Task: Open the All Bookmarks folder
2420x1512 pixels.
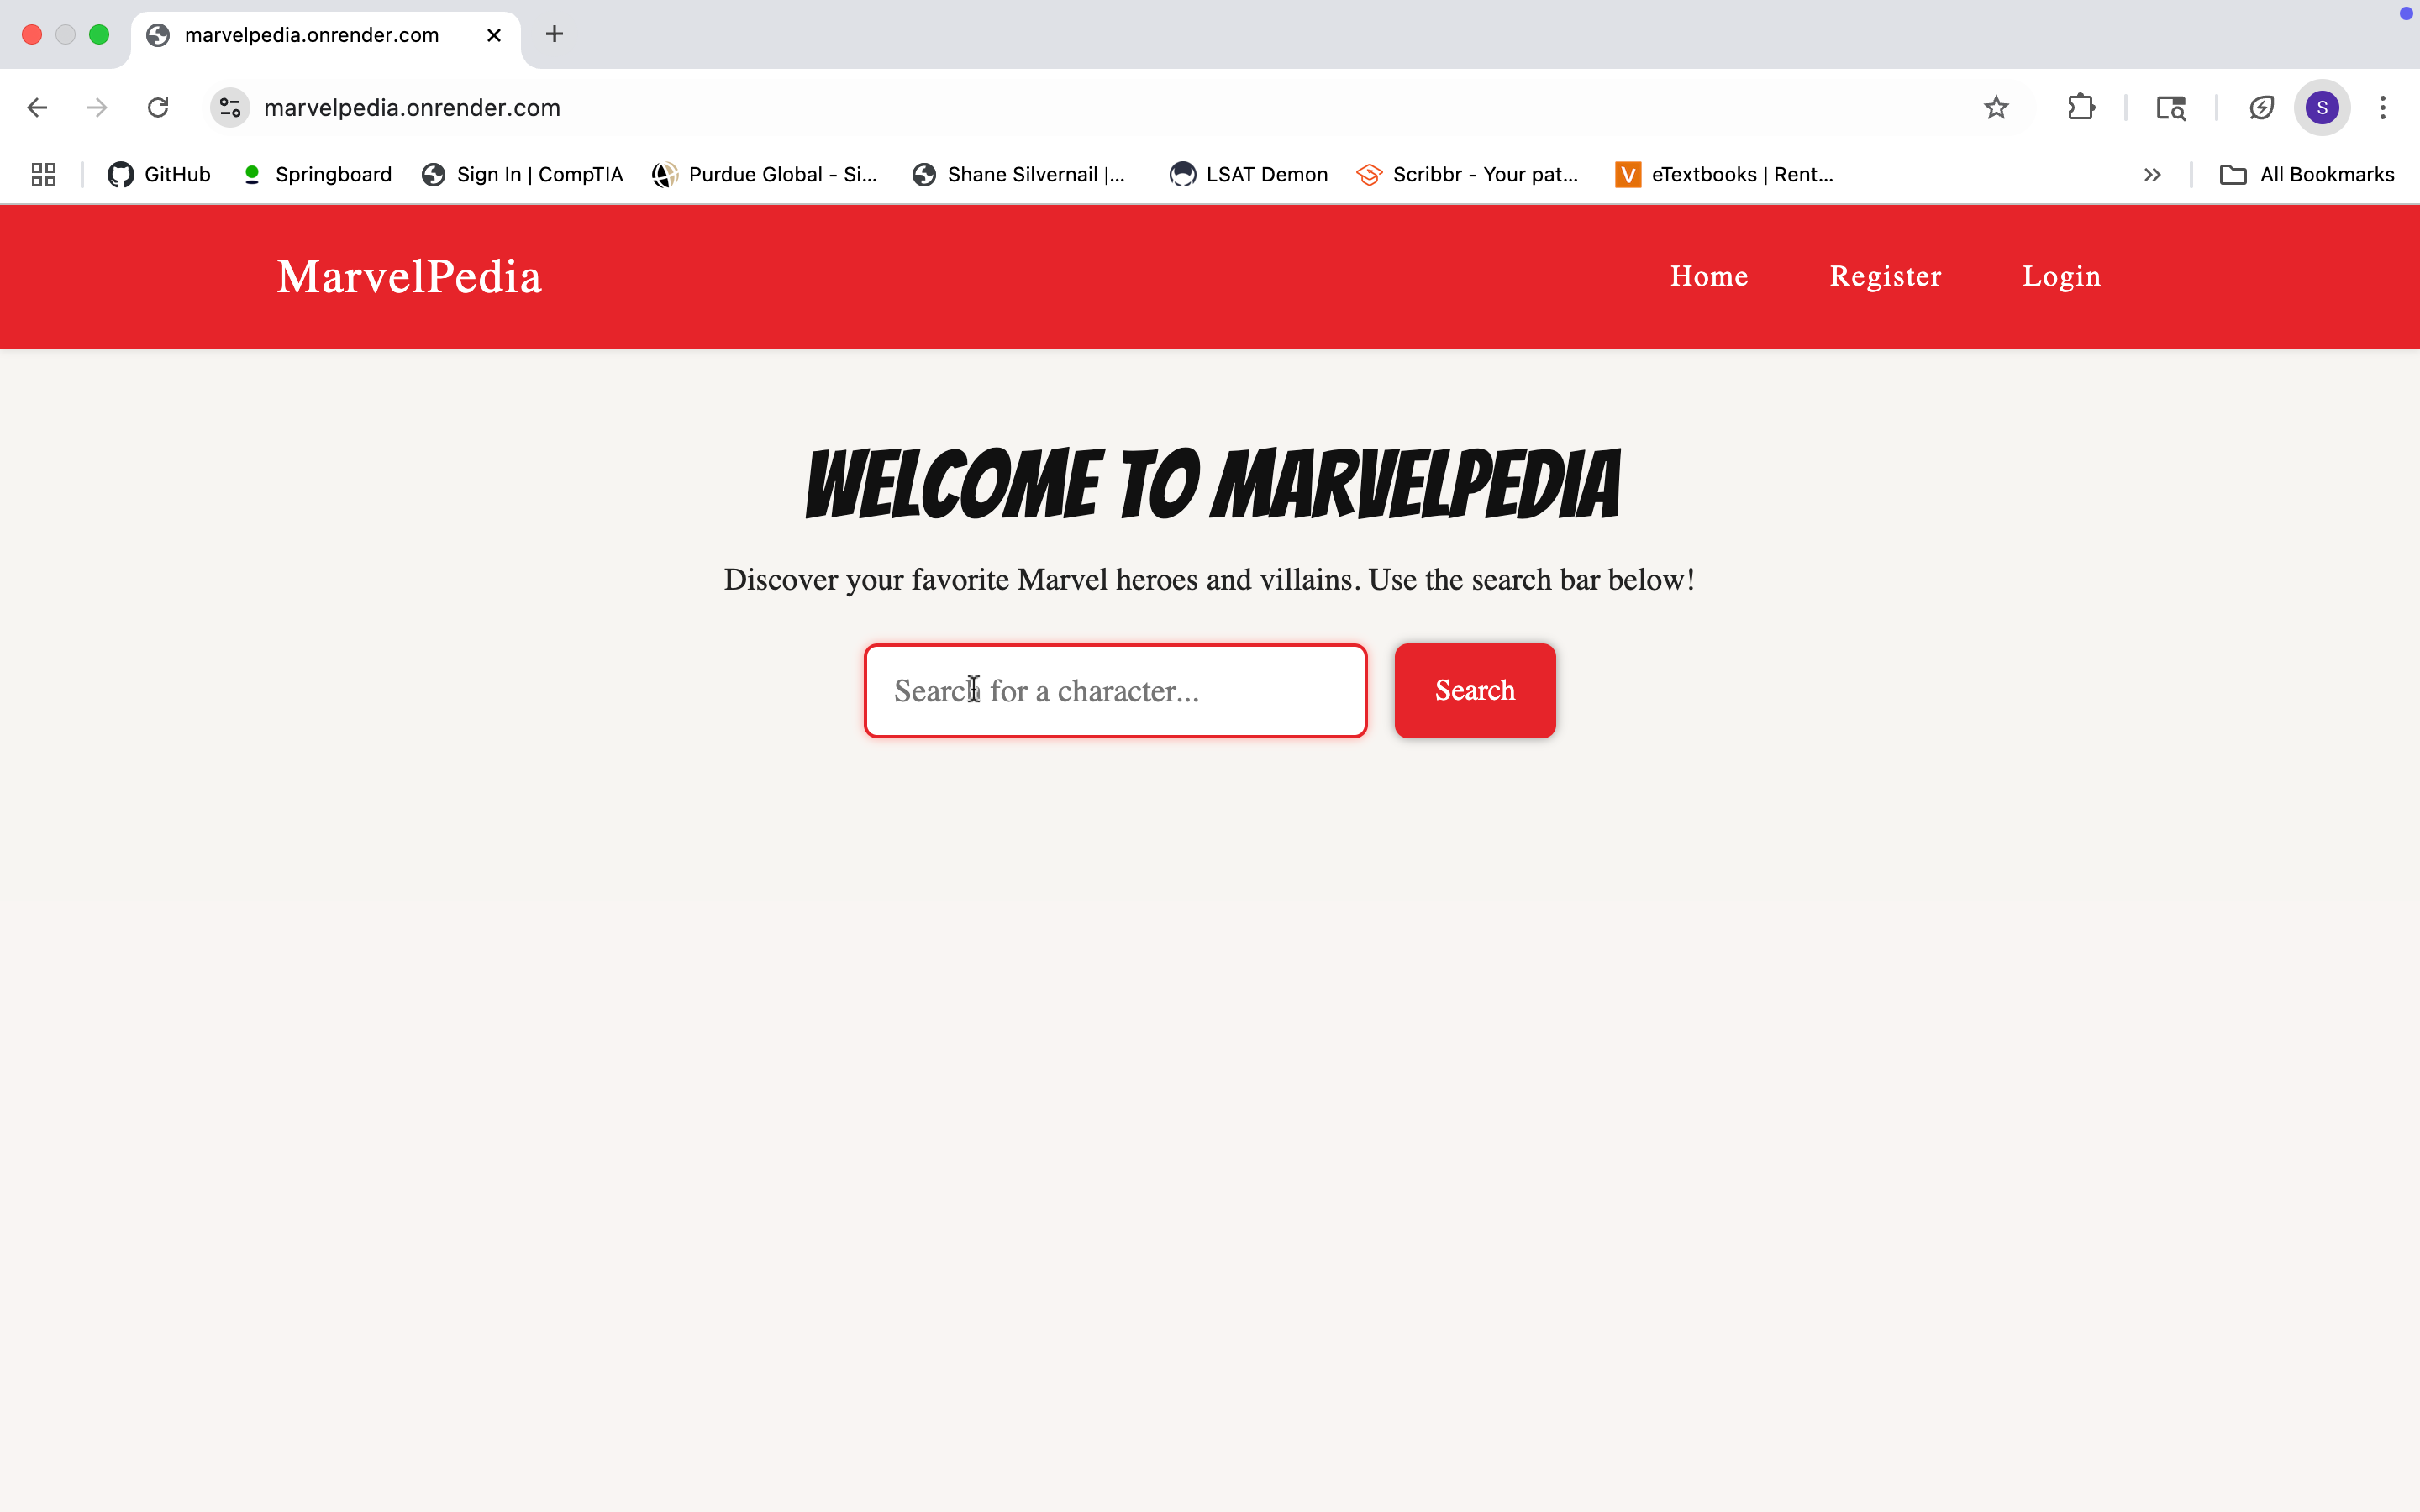Action: tap(2307, 174)
